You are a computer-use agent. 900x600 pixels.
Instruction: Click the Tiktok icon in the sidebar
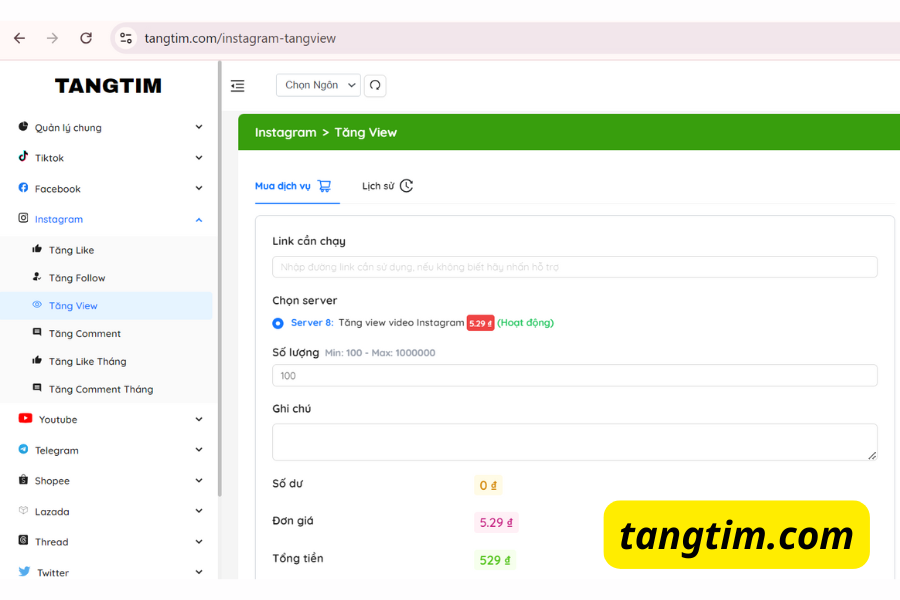(22, 157)
